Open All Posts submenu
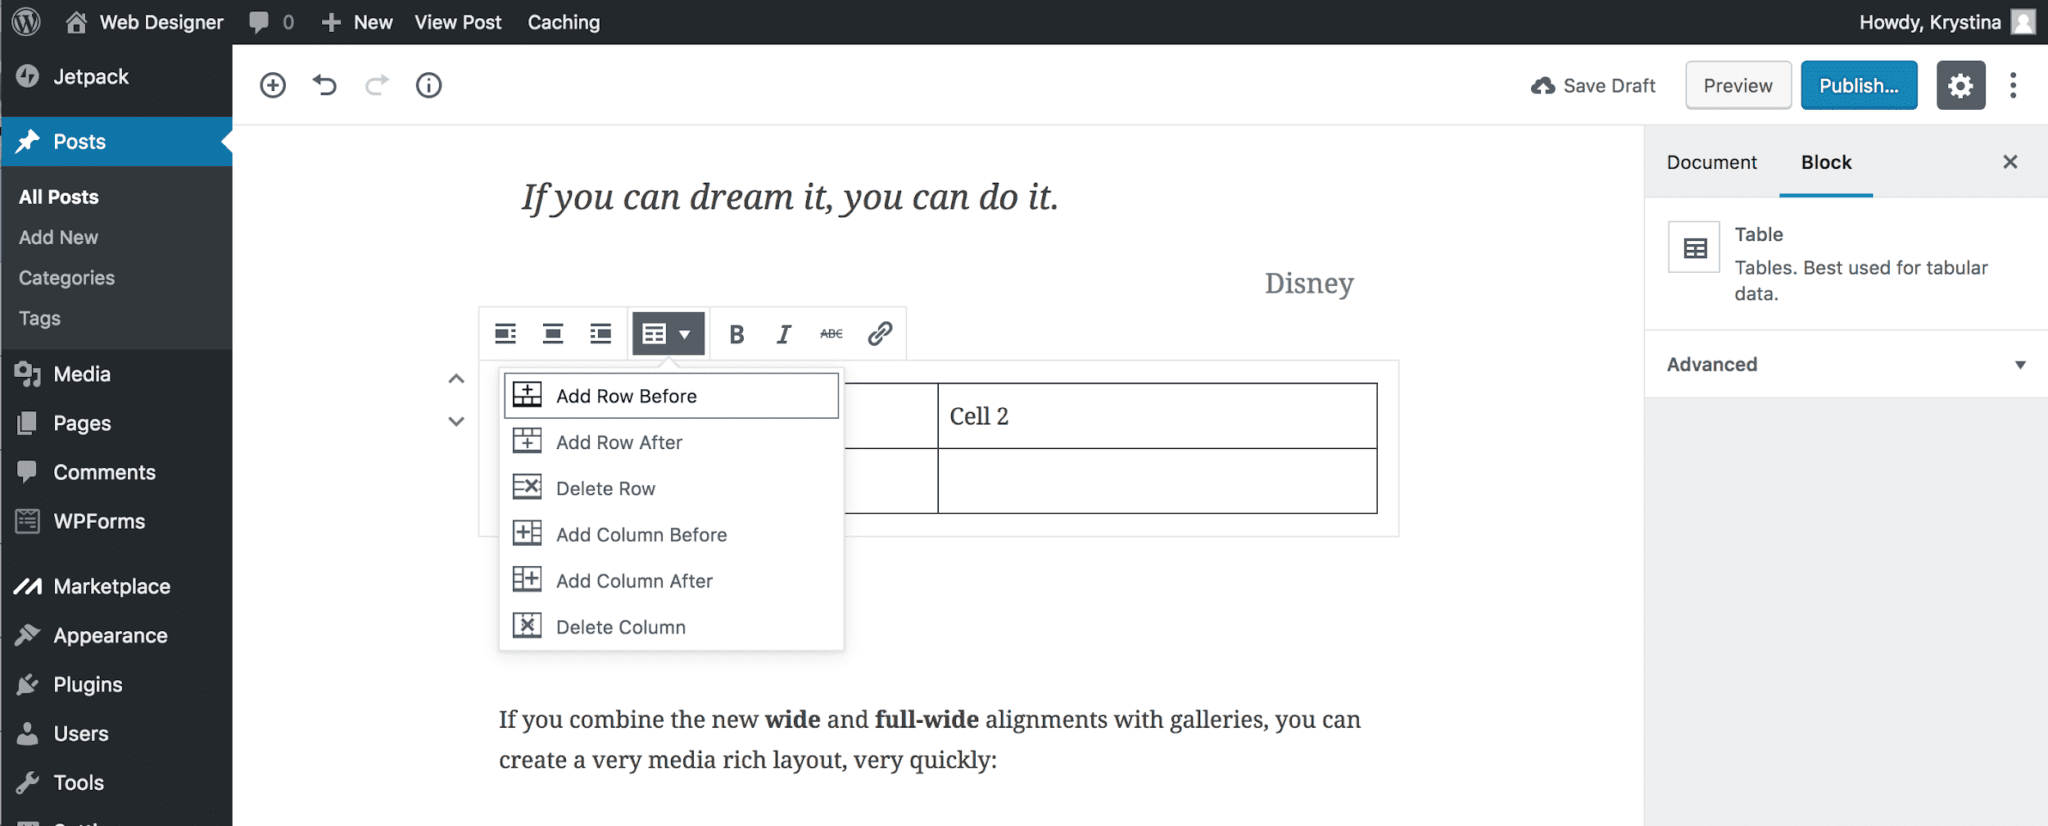The image size is (2048, 826). click(58, 197)
